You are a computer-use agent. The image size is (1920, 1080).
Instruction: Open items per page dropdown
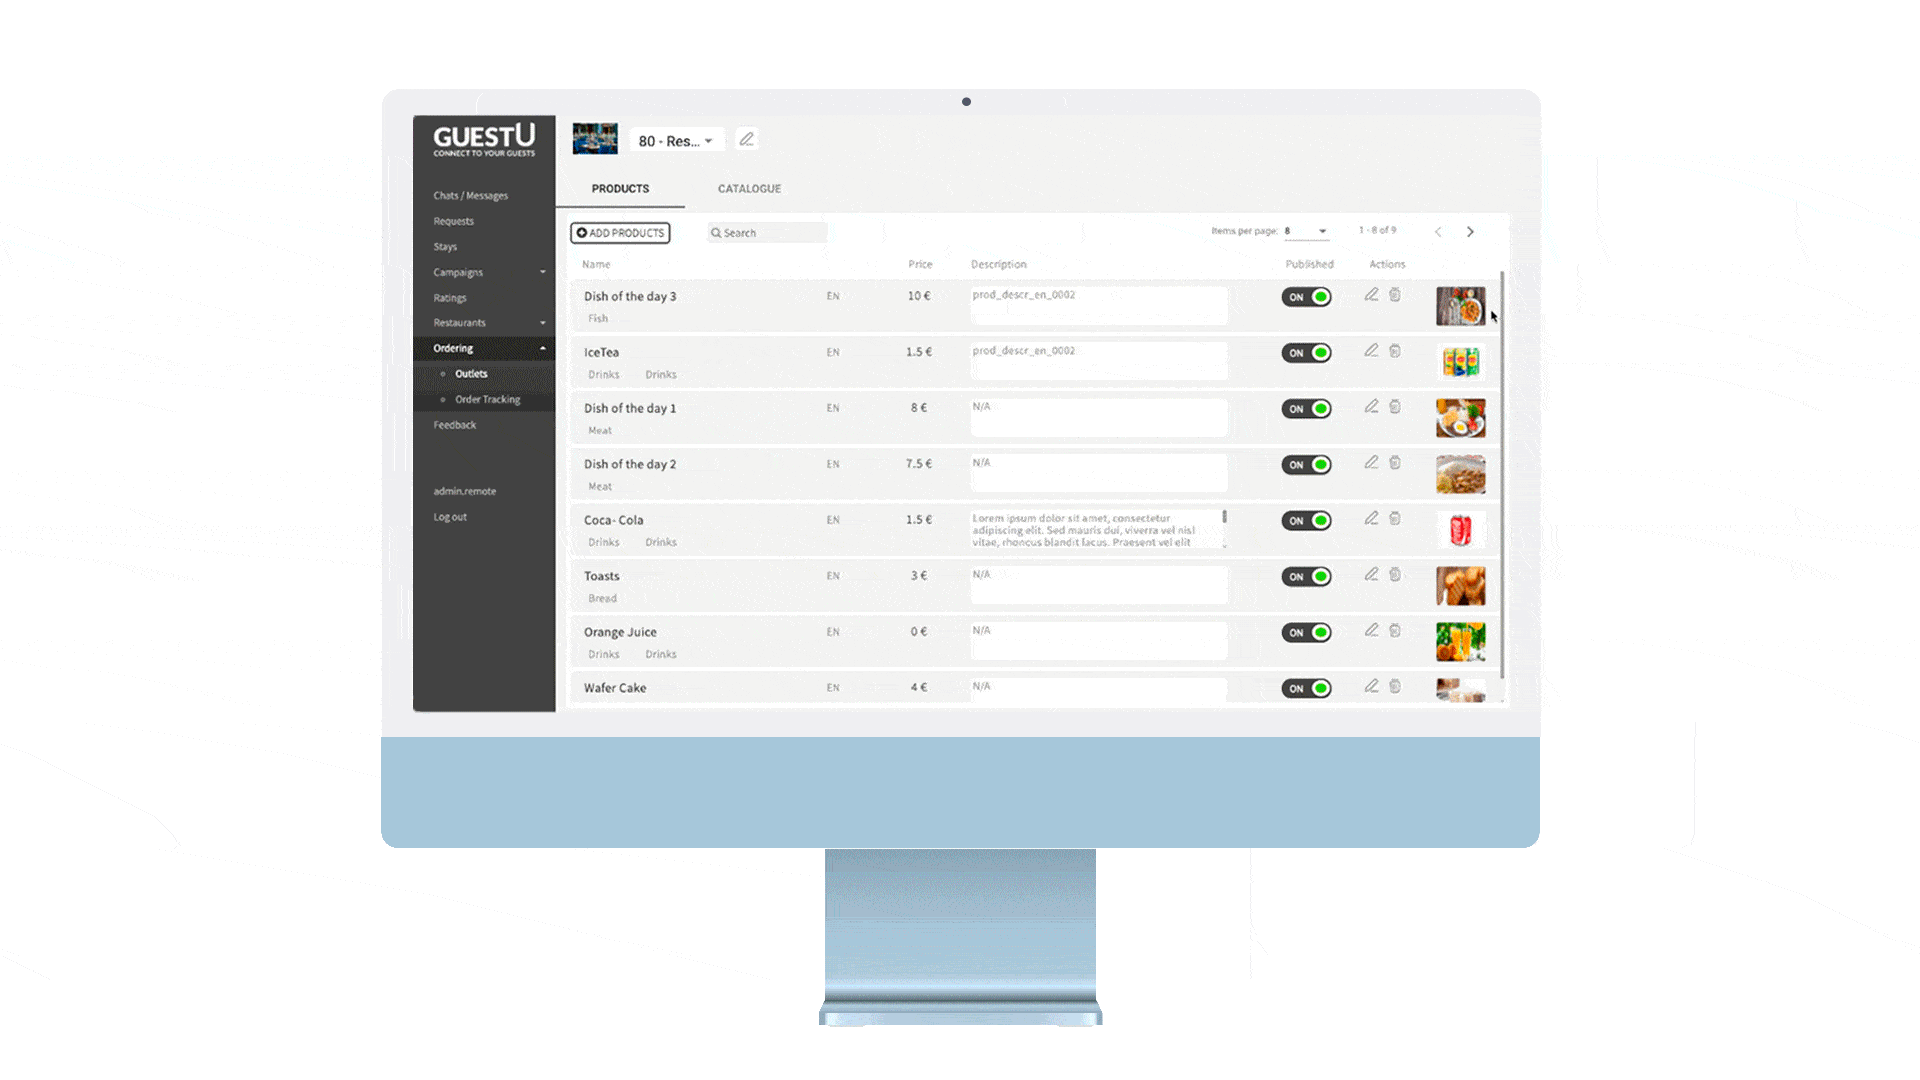(x=1306, y=231)
